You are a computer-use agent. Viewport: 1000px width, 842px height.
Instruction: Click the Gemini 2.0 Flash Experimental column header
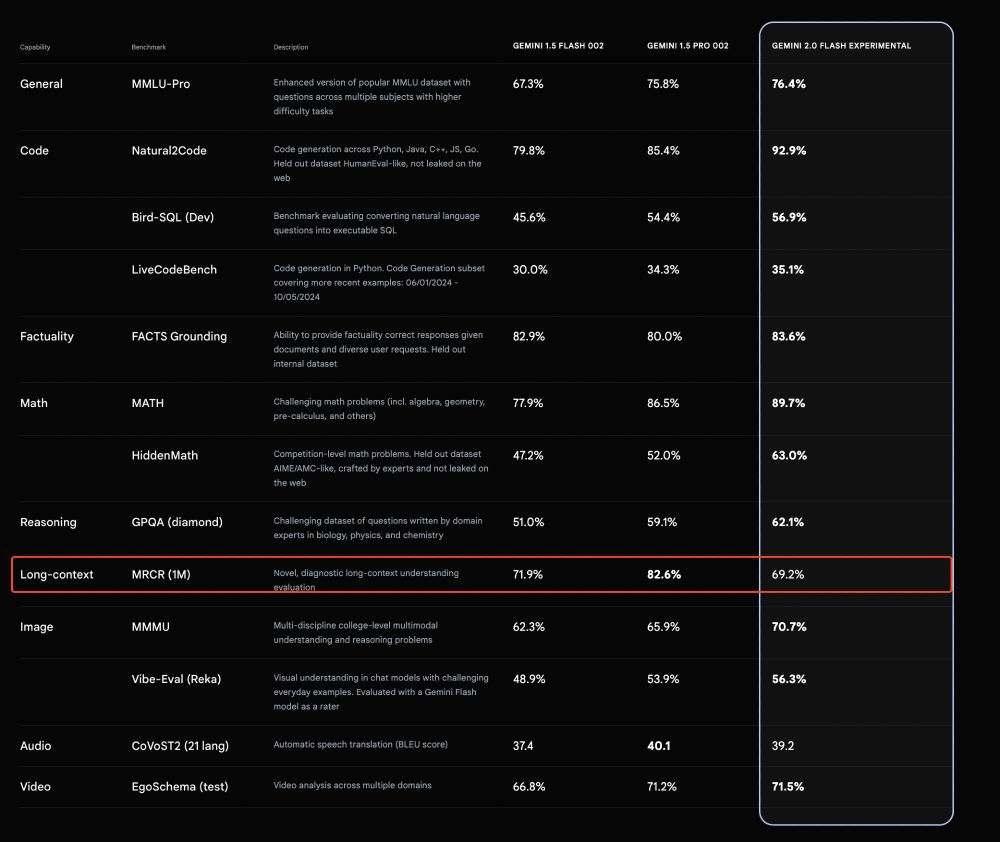[841, 46]
